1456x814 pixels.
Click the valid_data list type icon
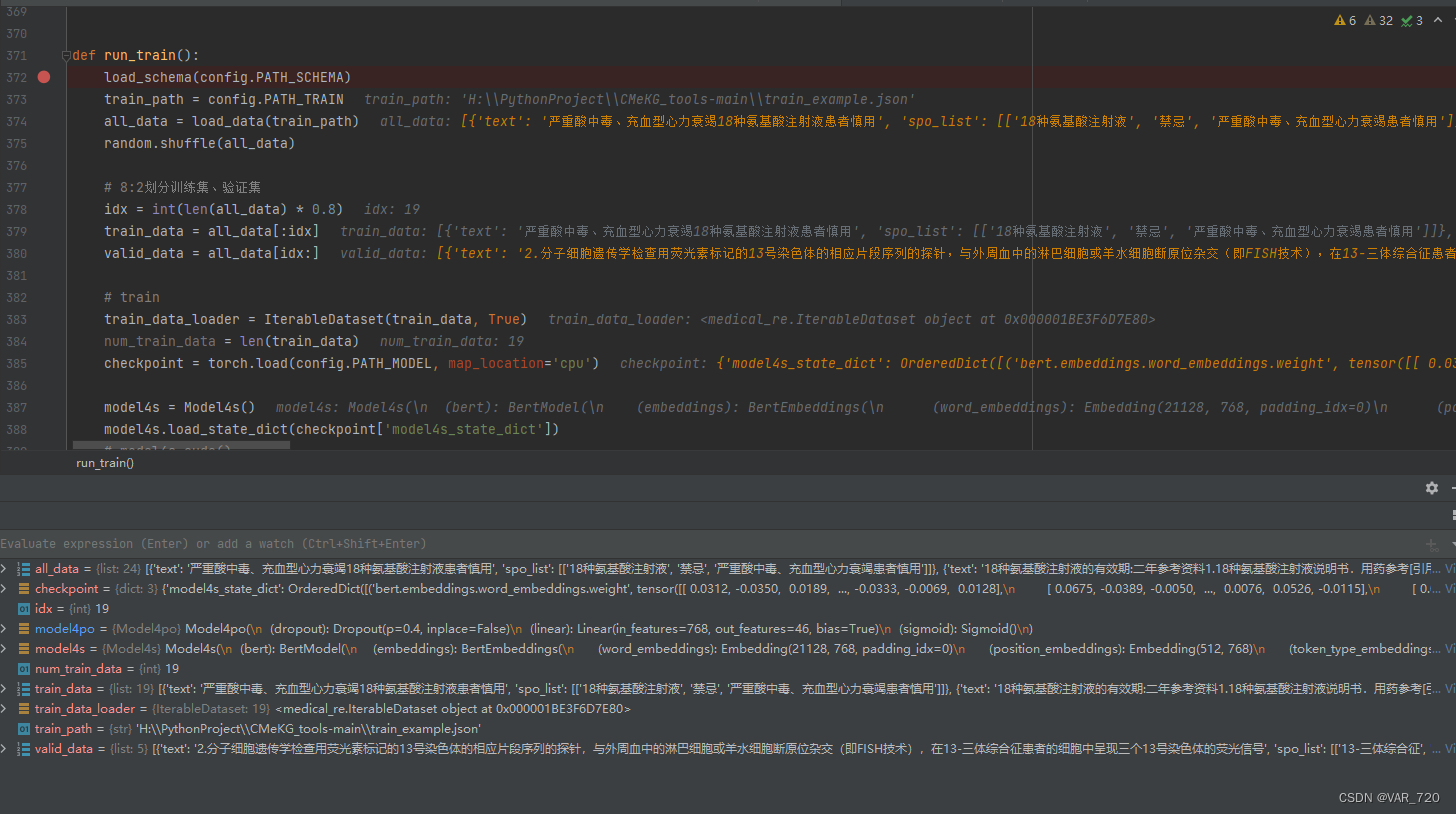[24, 749]
